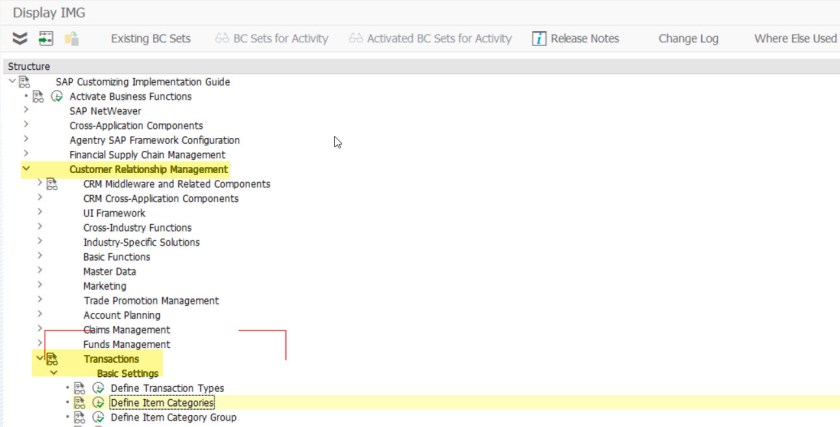The height and width of the screenshot is (427, 840).
Task: Click the greyed clipboard toolbar icon
Action: (x=72, y=39)
